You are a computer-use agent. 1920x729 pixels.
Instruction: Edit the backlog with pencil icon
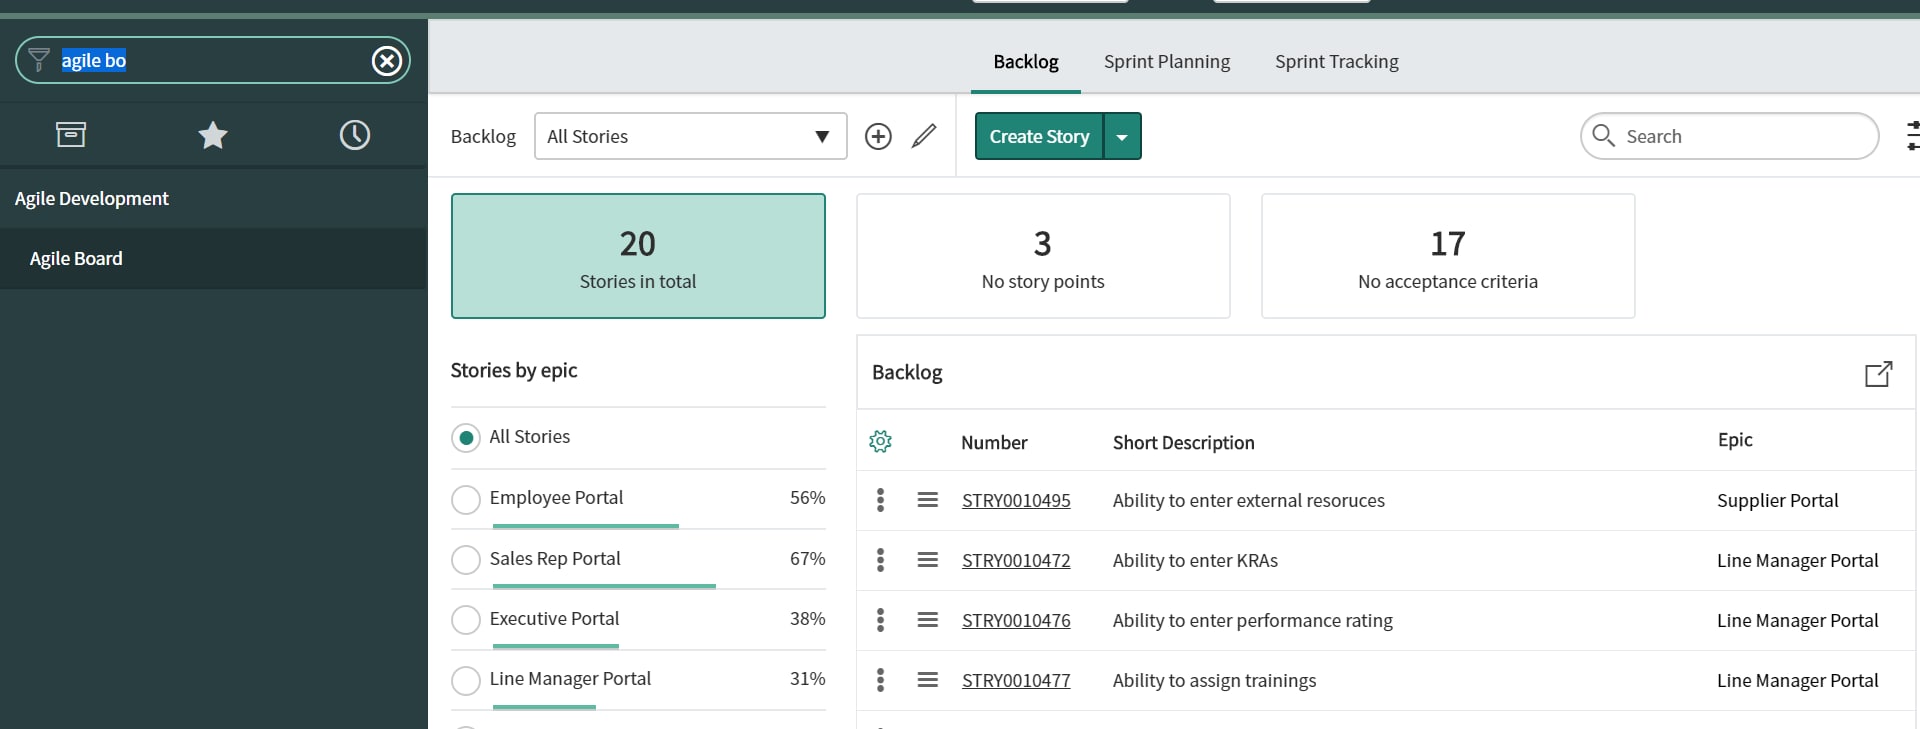[924, 136]
